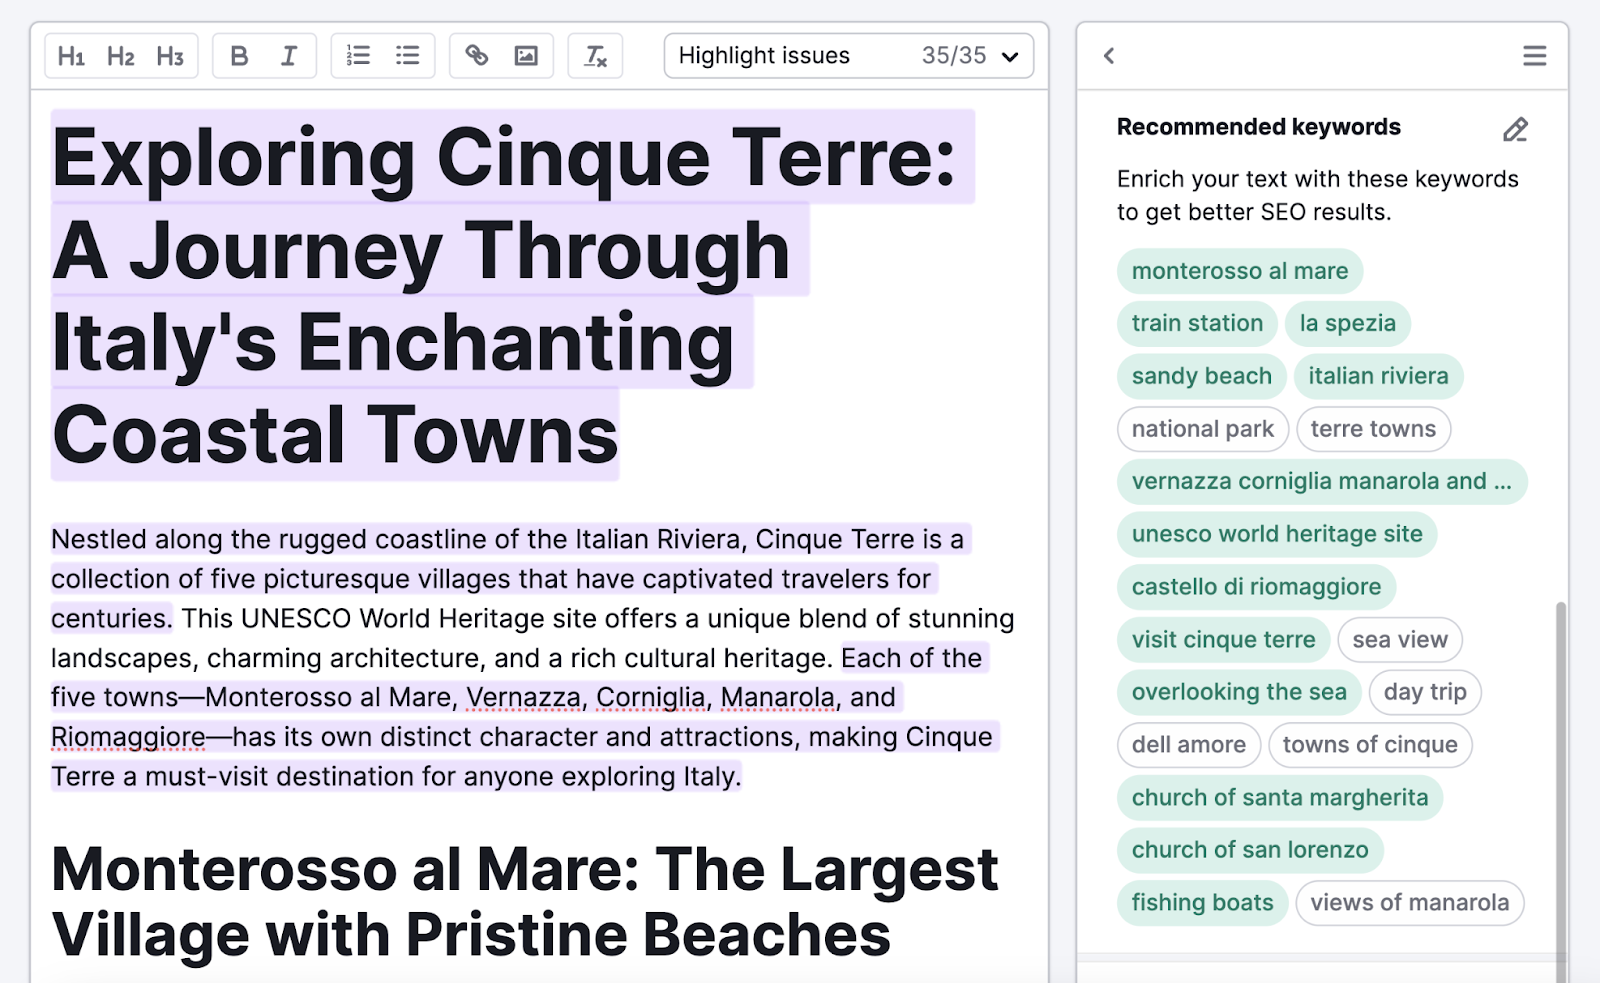
Task: Toggle the 'national park' keyword chip
Action: (x=1202, y=429)
